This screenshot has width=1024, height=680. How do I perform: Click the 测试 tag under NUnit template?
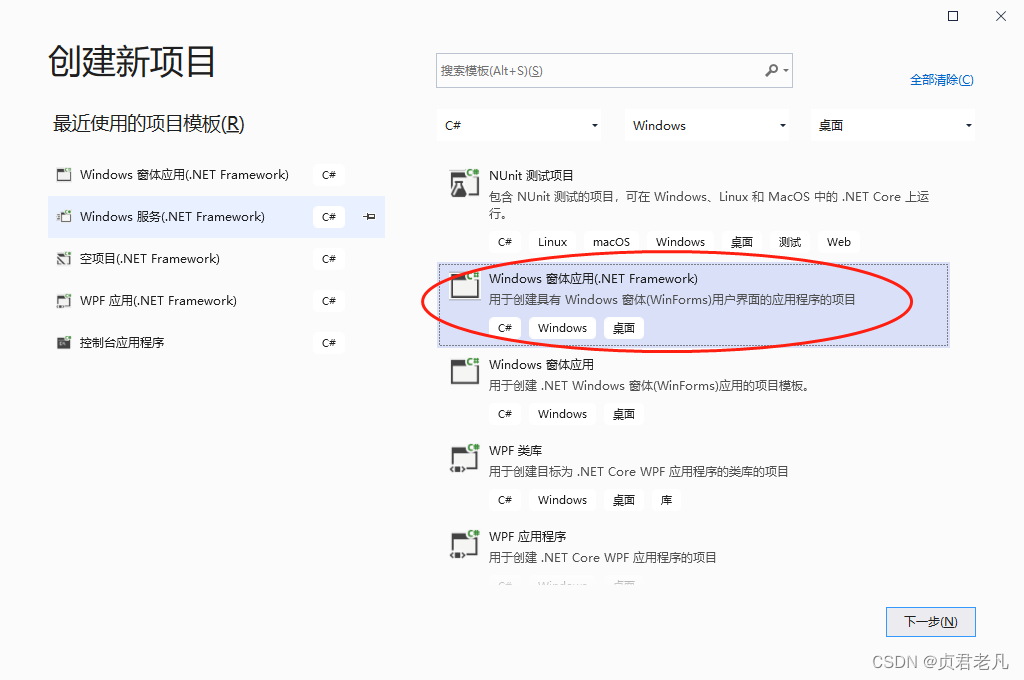pos(790,242)
